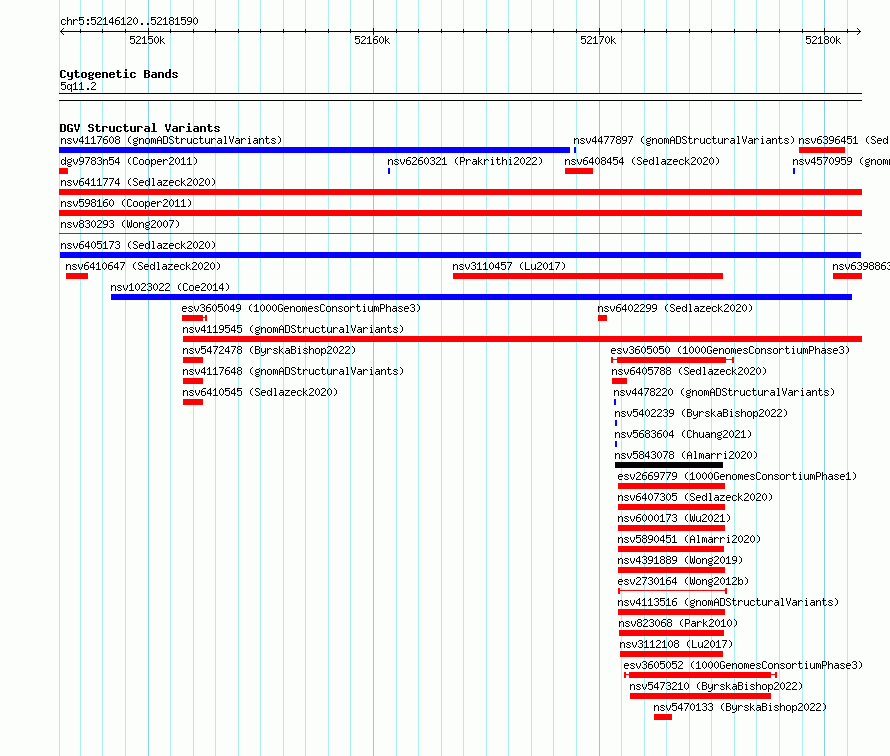Open nsv5472478 (ByrskaBishop2022) variant

click(269, 350)
